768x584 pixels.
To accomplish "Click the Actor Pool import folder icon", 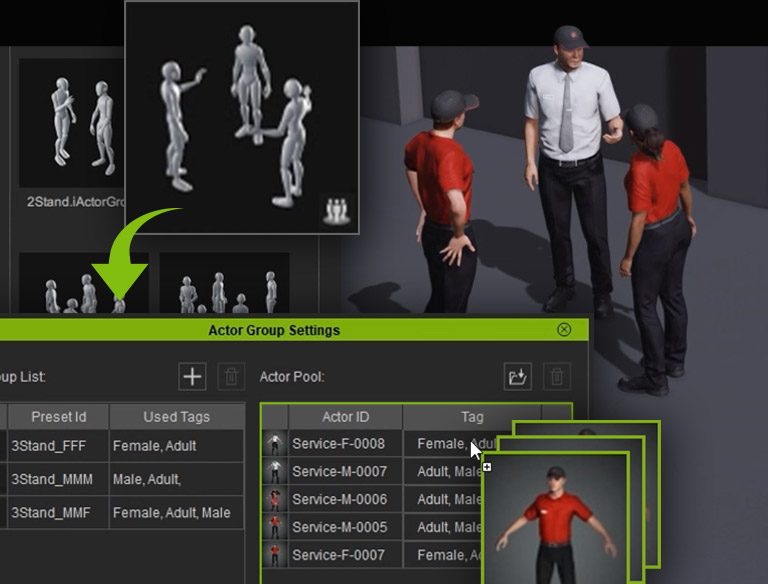I will click(517, 377).
